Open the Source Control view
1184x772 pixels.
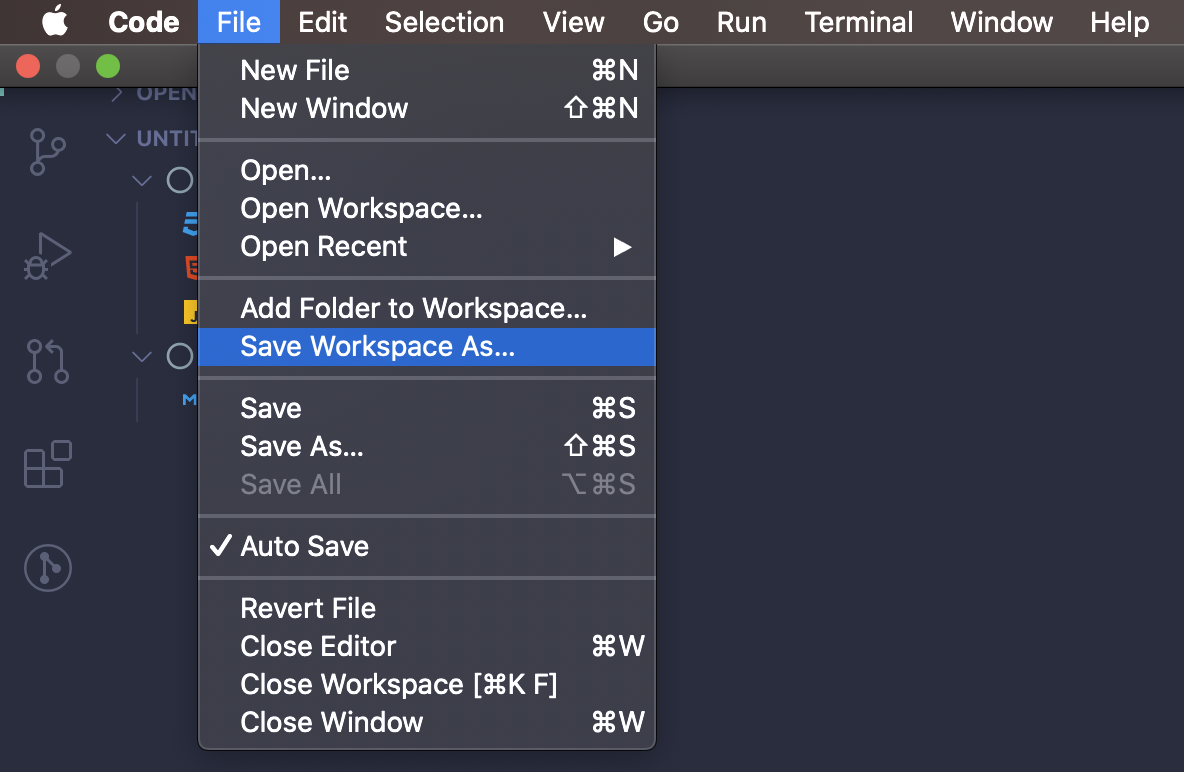[x=48, y=152]
